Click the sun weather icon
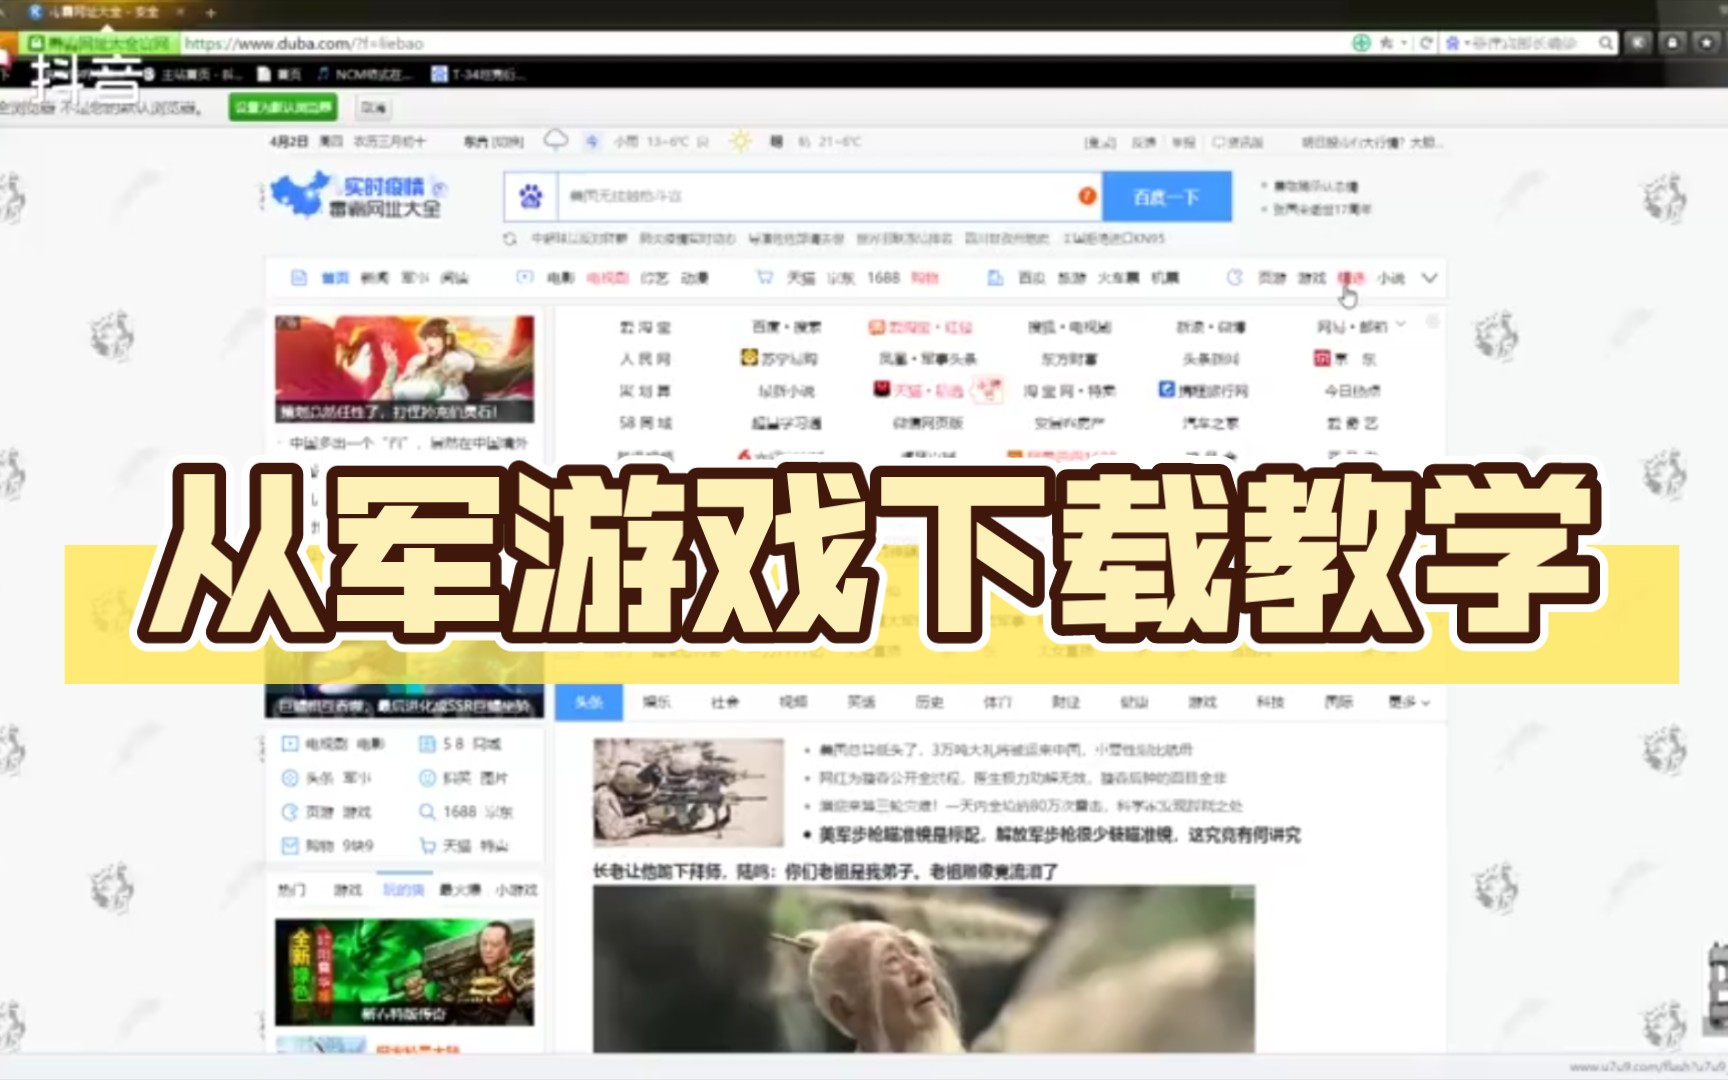The height and width of the screenshot is (1080, 1728). (x=740, y=141)
